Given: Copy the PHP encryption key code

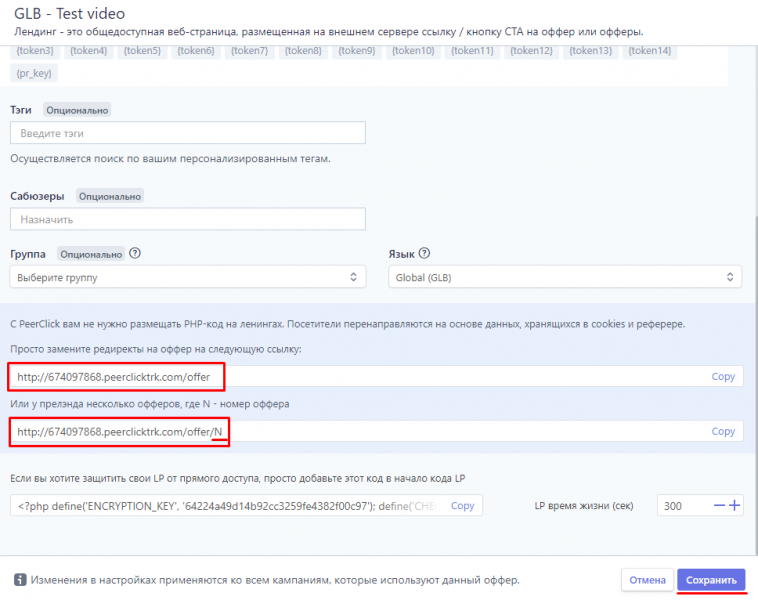Looking at the screenshot, I should [x=462, y=506].
